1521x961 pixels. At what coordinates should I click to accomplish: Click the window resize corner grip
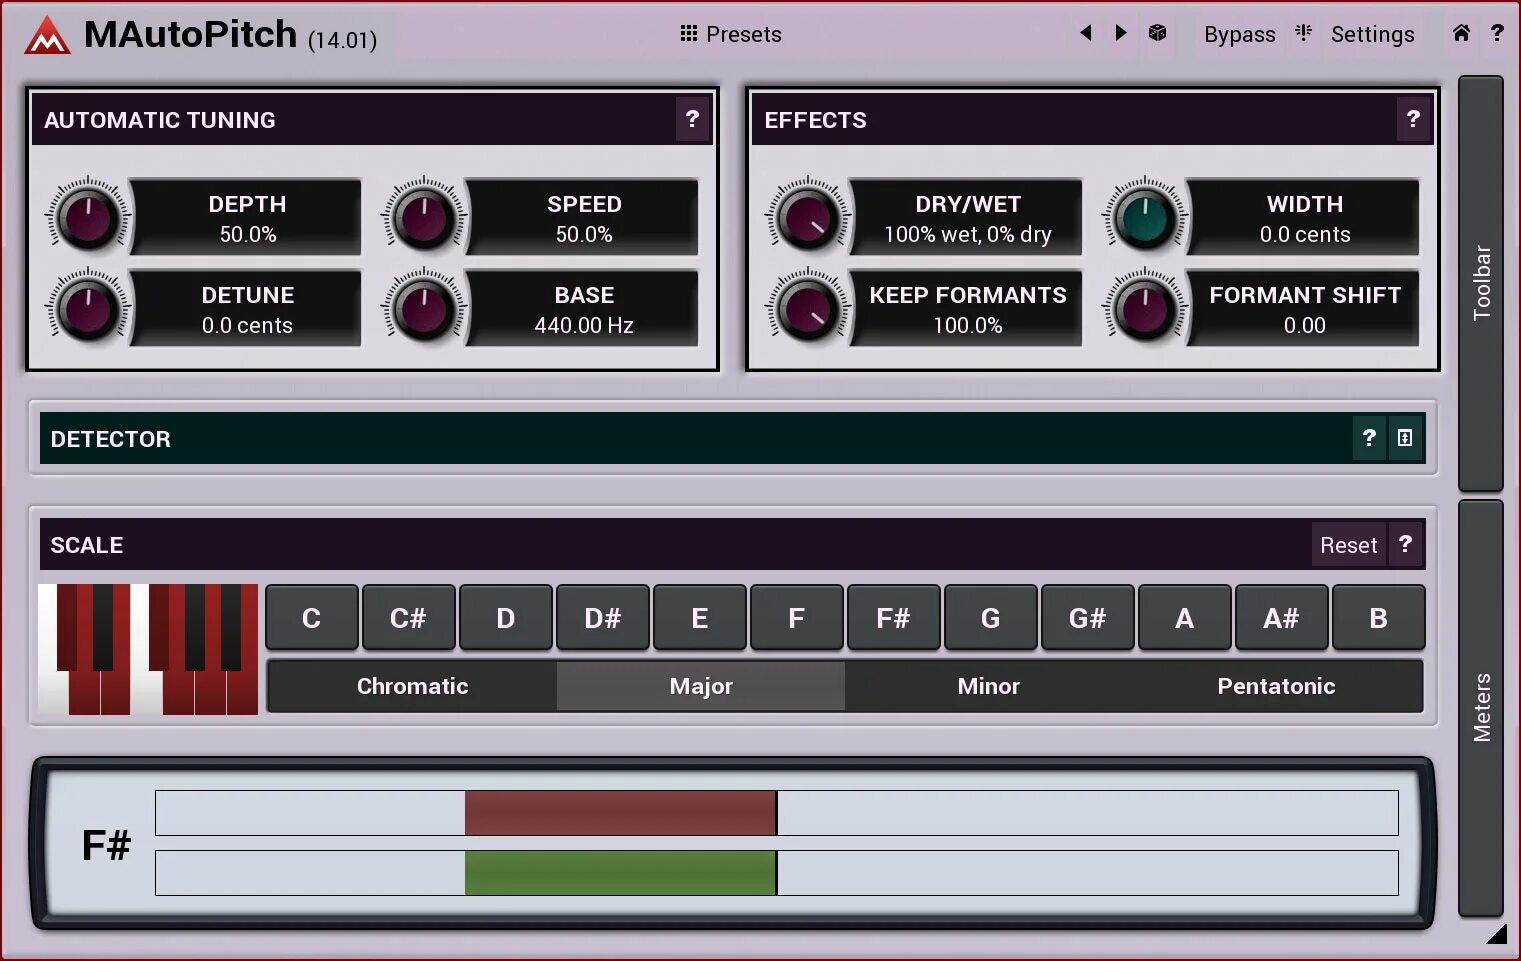click(x=1496, y=934)
